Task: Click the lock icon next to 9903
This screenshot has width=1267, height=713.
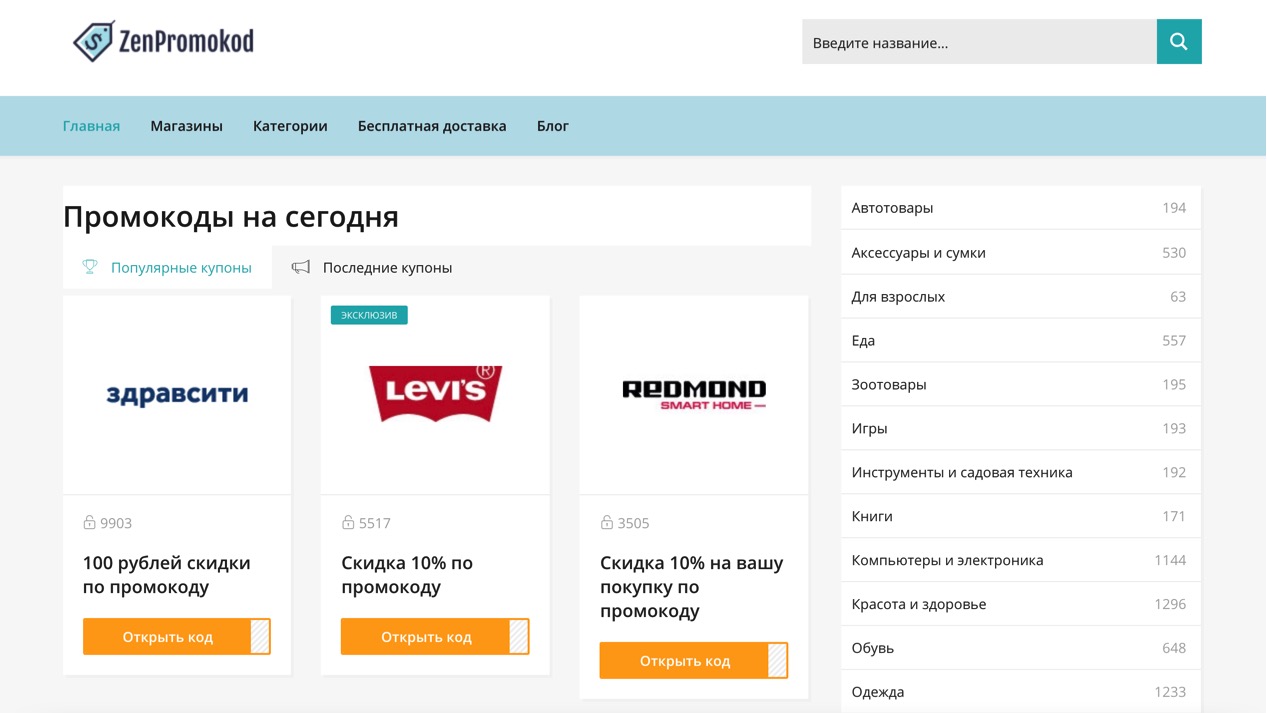Action: click(x=89, y=522)
